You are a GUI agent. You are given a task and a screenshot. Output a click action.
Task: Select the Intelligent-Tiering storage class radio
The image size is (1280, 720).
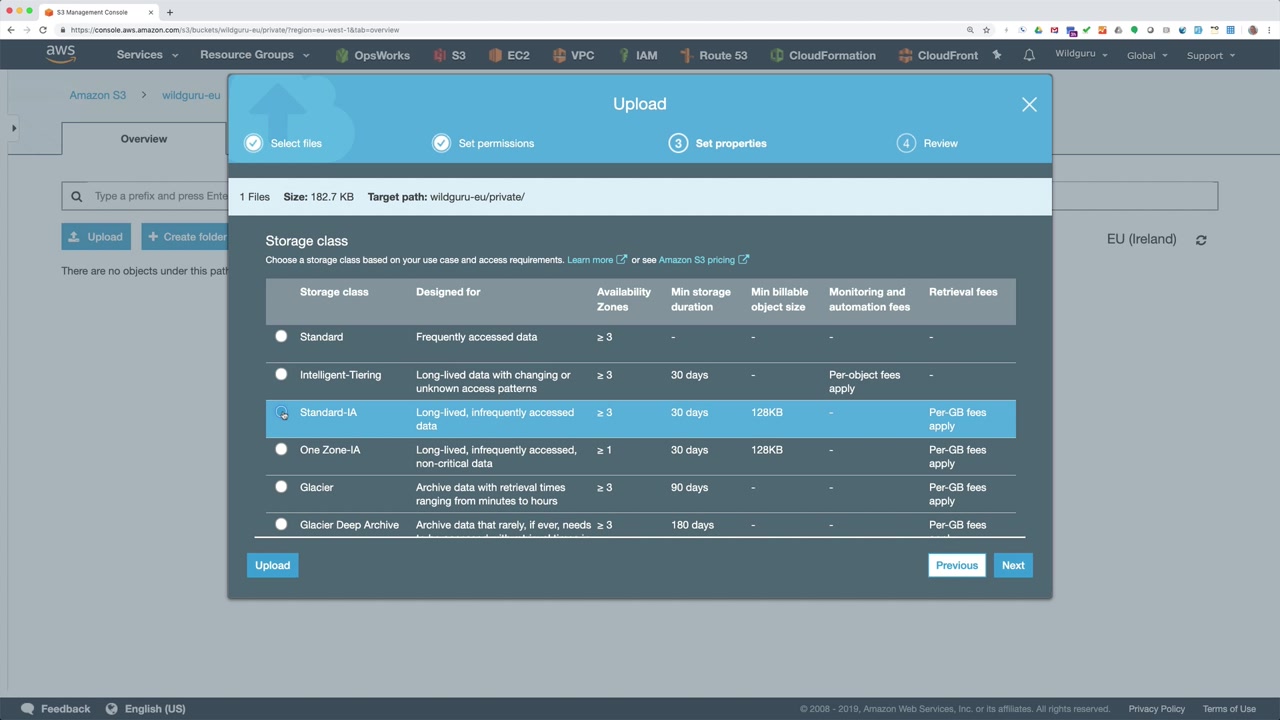tap(281, 375)
